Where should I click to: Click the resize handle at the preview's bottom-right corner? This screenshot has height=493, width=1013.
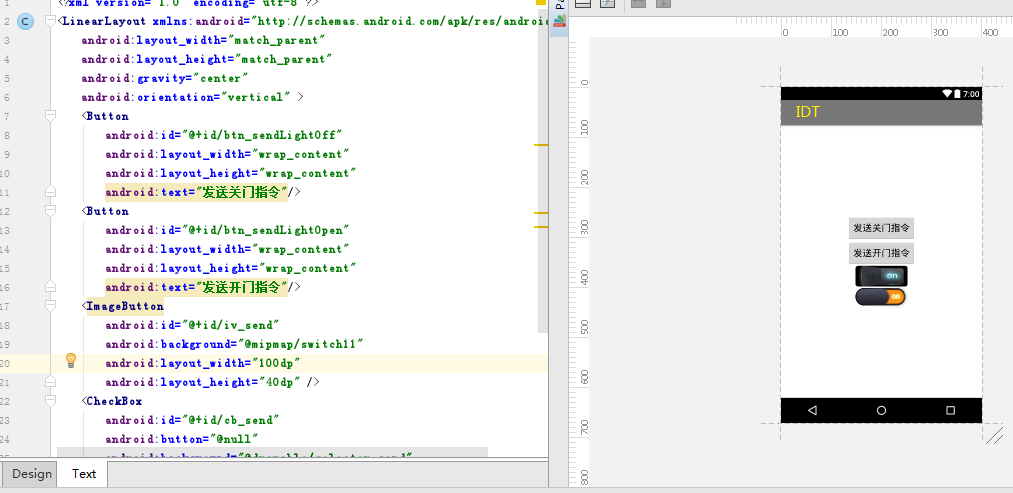point(994,434)
